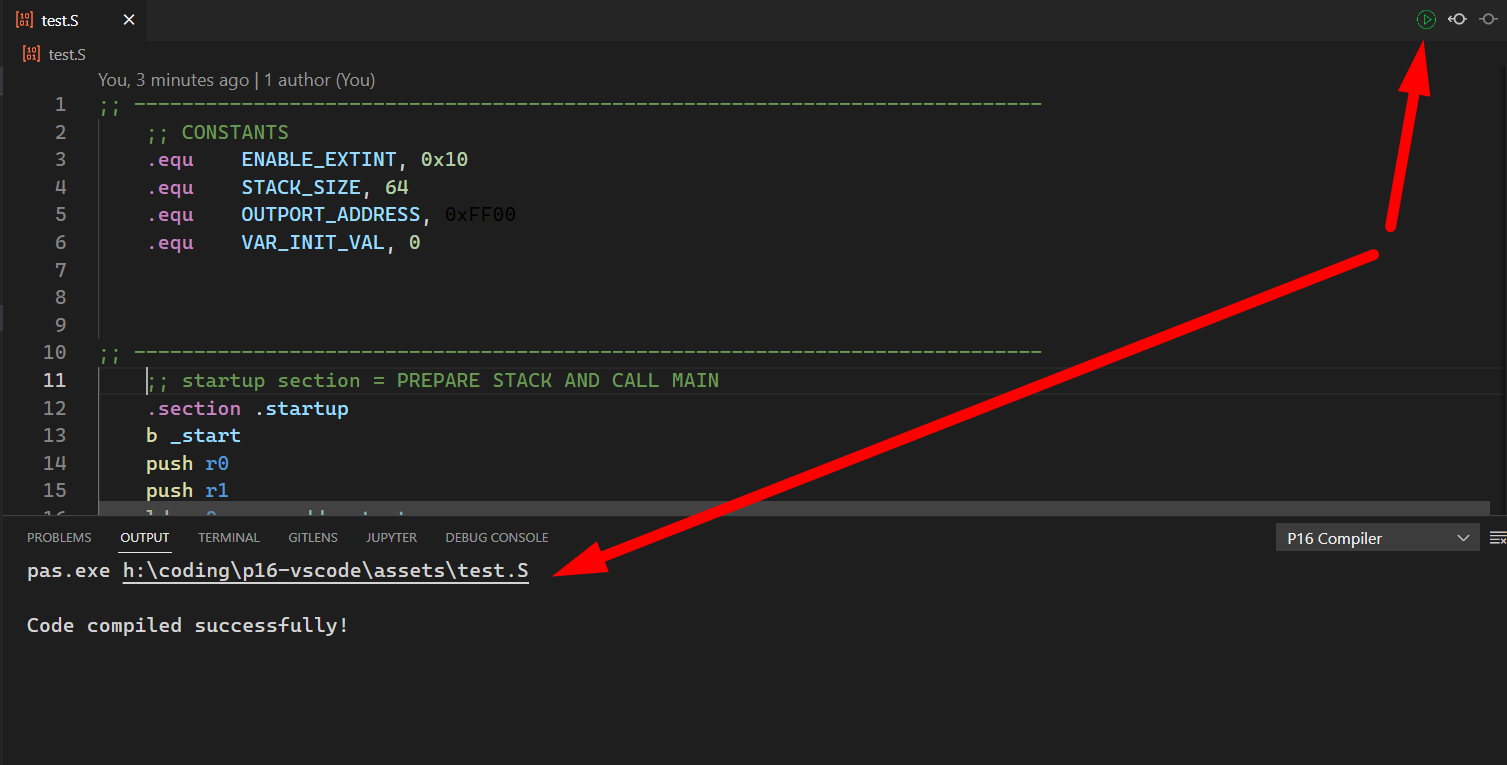Click the "push r0" instruction
This screenshot has height=765, width=1507.
coord(187,463)
